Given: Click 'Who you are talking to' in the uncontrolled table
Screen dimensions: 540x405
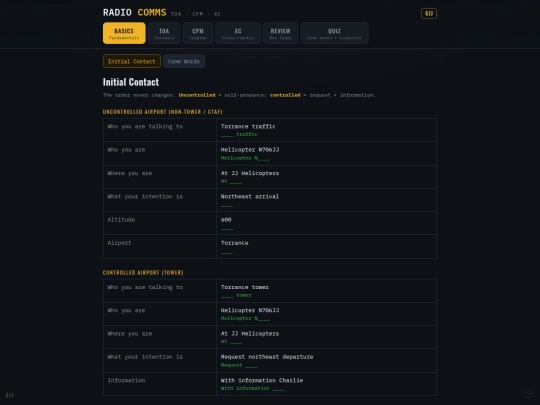Looking at the screenshot, I should 145,126.
